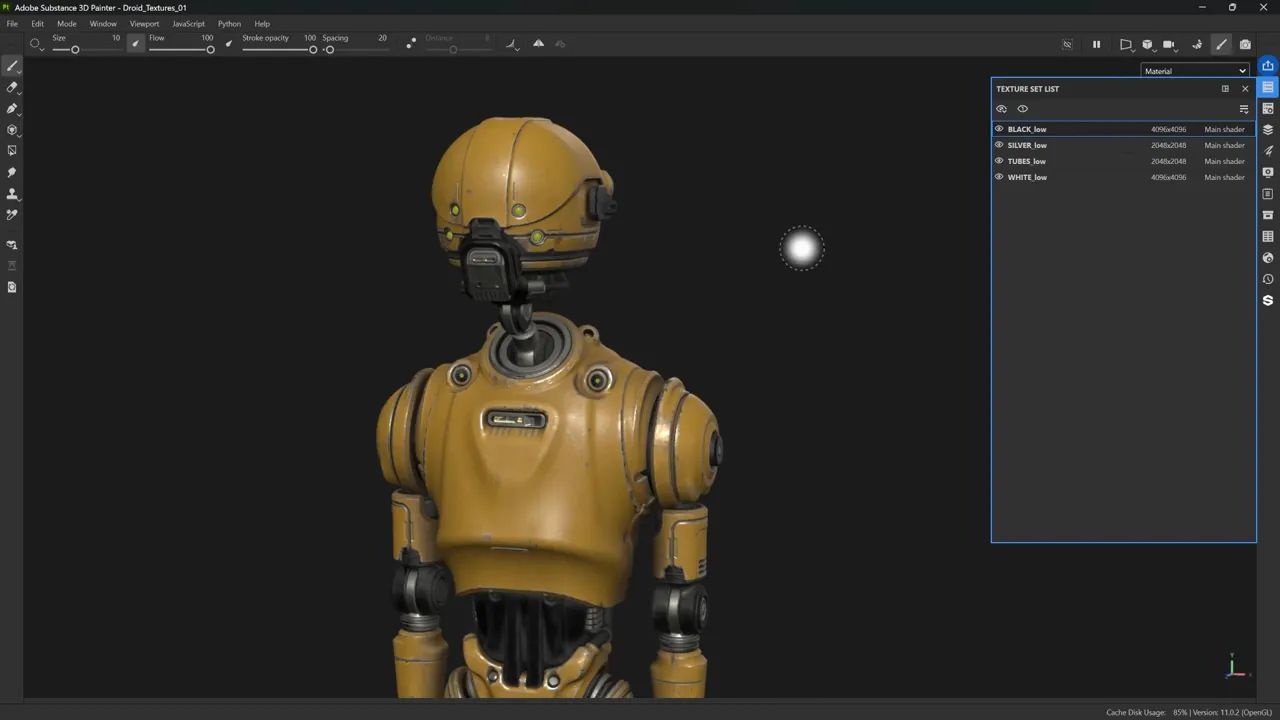Viewport: 1280px width, 720px height.
Task: Click the camera screenshot icon in top toolbar
Action: click(x=1245, y=44)
